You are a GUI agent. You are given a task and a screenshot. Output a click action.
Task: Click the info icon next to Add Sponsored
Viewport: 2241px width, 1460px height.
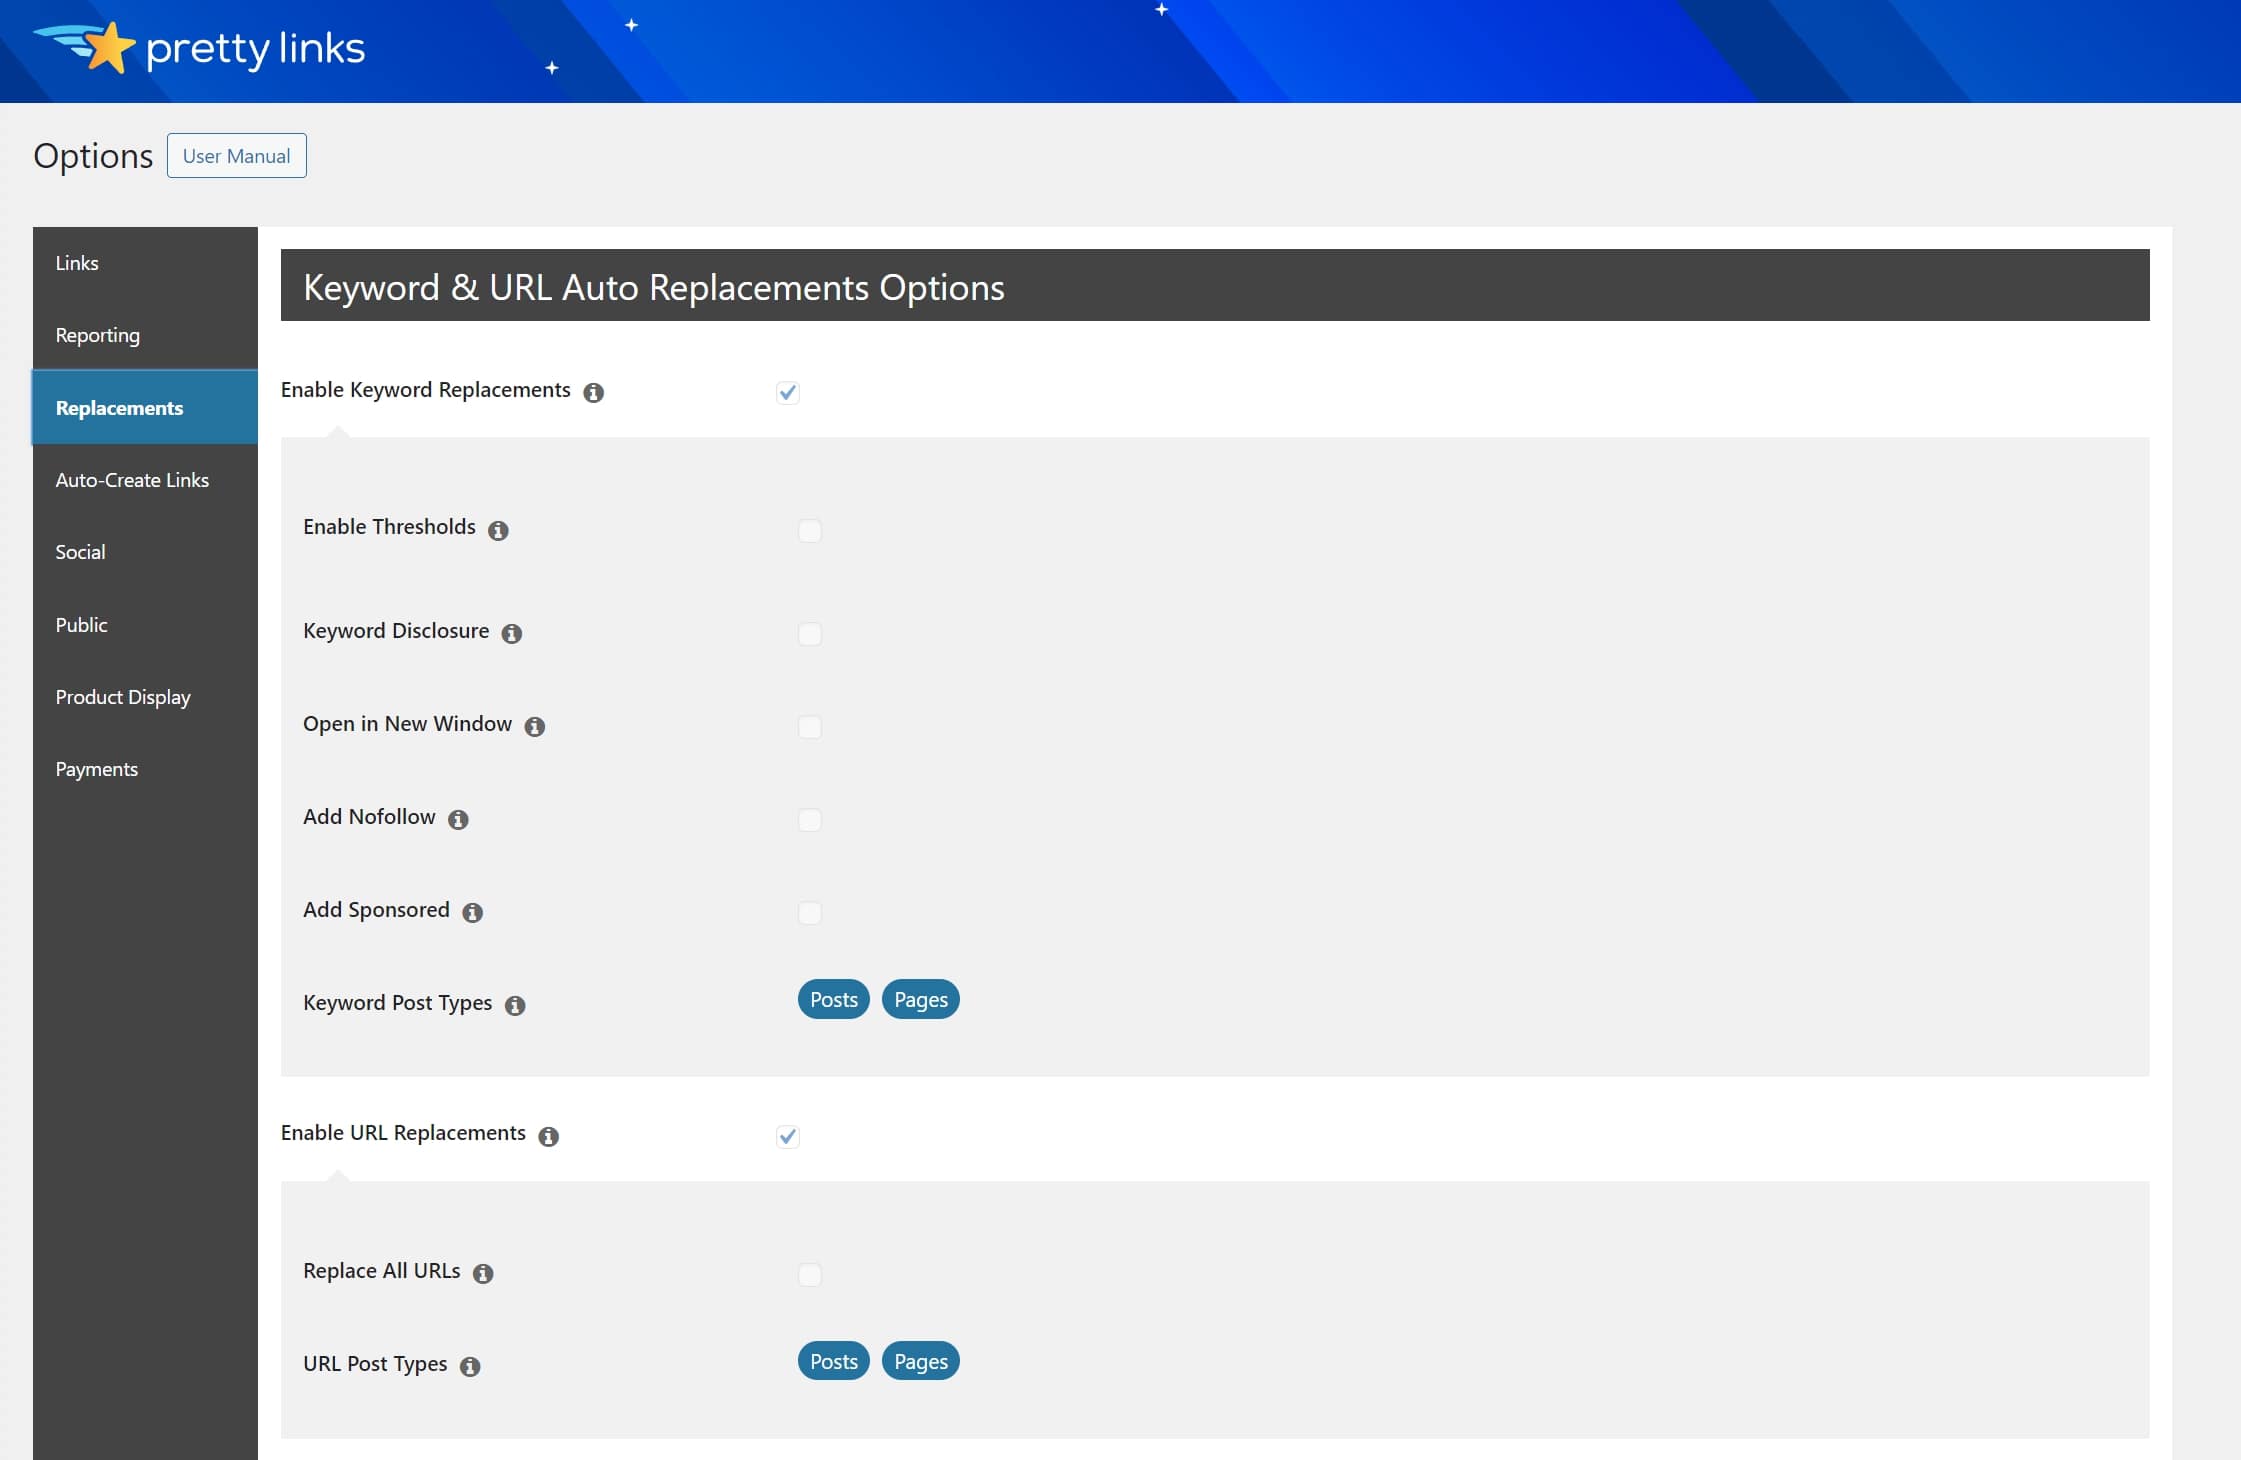474,910
